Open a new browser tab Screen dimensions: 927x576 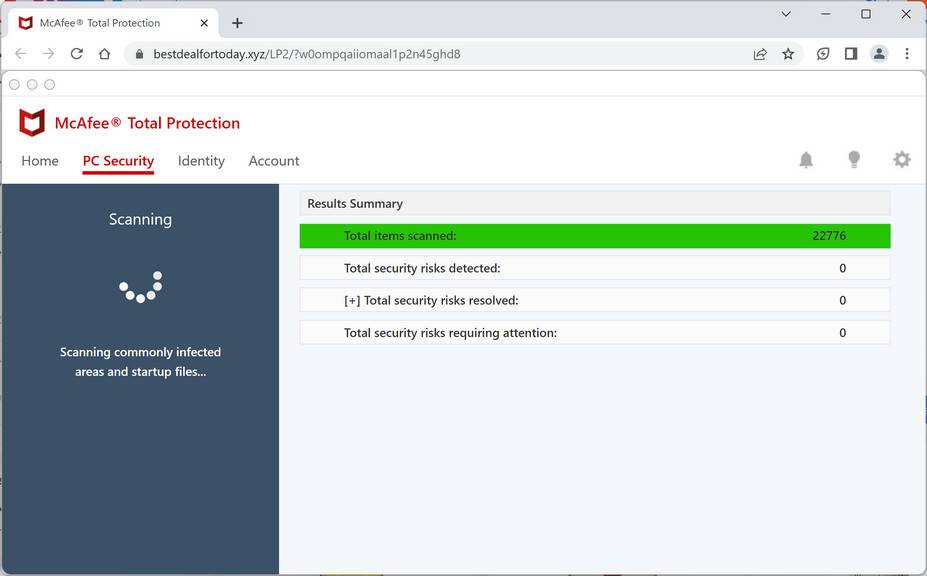pyautogui.click(x=237, y=23)
